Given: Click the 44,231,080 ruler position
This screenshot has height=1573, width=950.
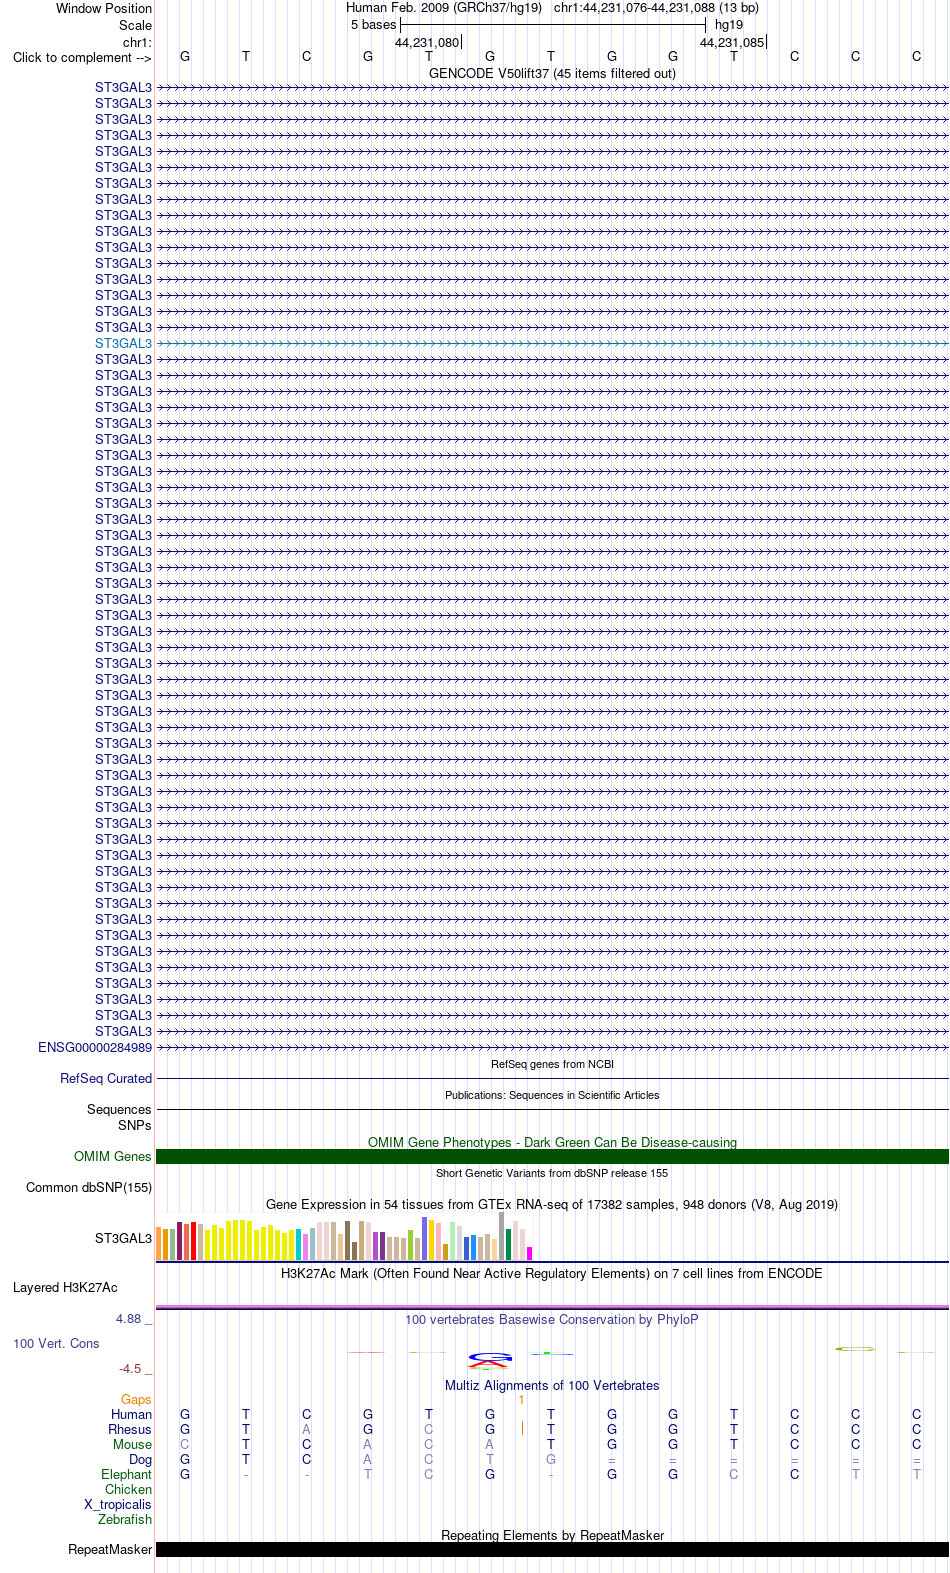Looking at the screenshot, I should click(x=427, y=42).
